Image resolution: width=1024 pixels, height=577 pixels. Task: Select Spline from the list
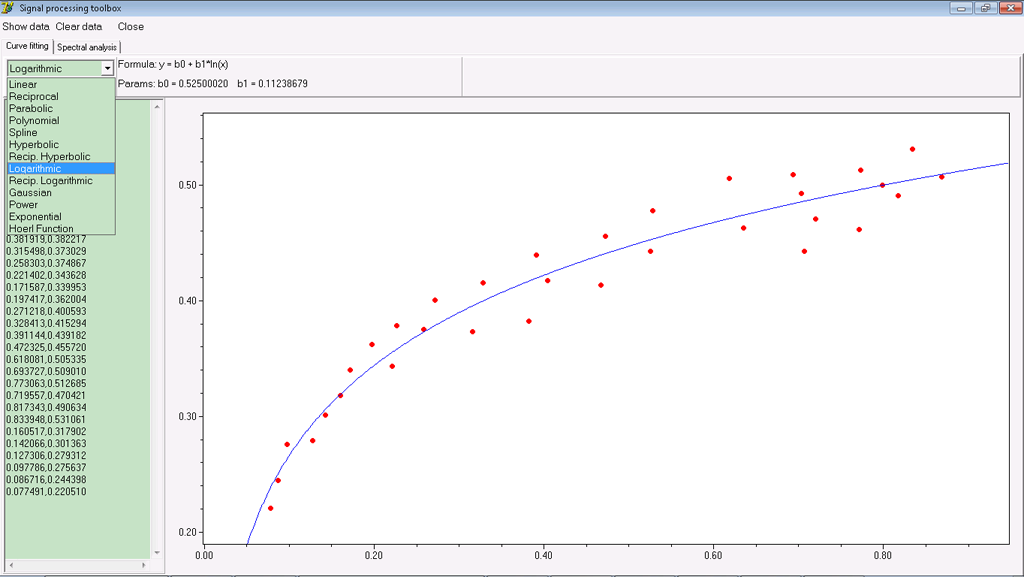click(23, 132)
